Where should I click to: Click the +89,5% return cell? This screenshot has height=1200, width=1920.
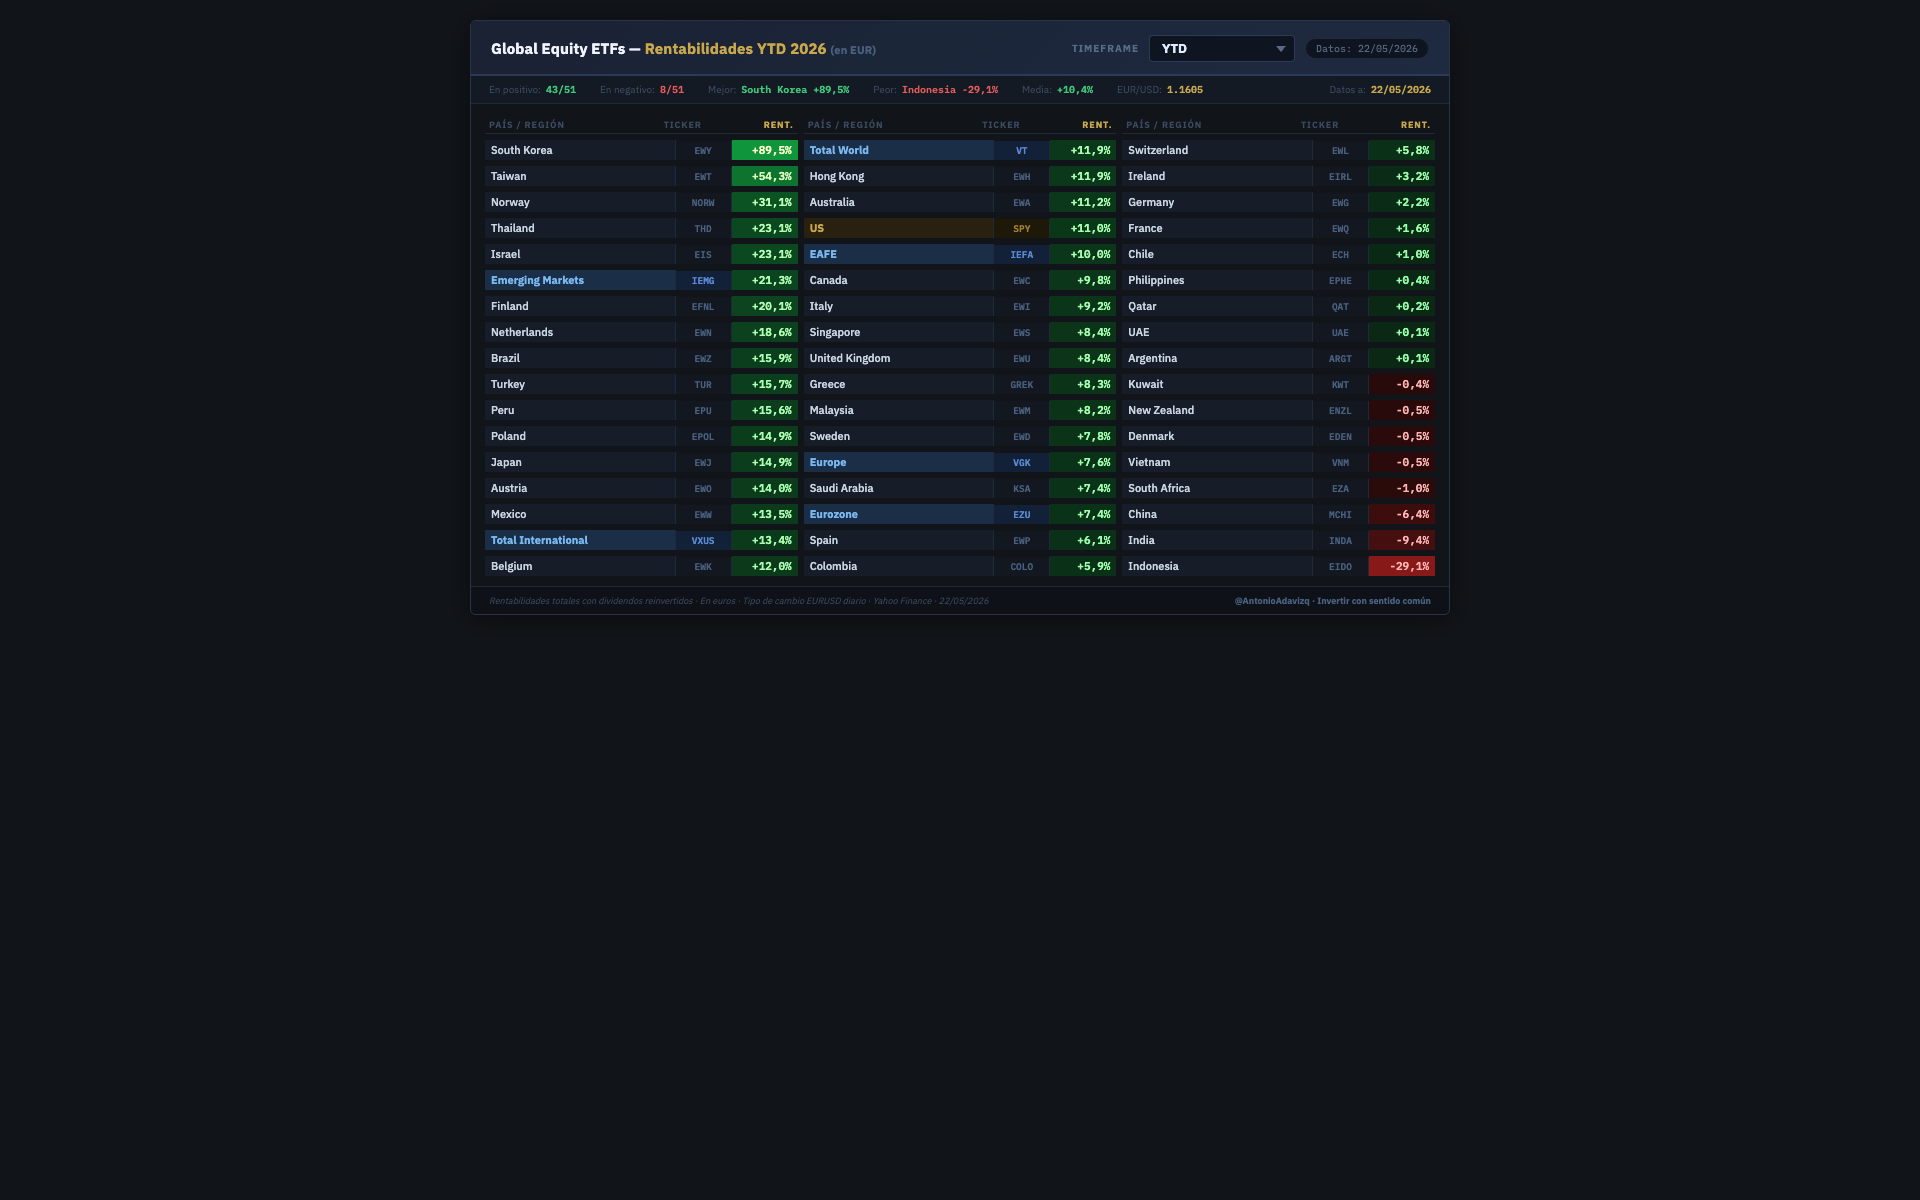coord(764,150)
